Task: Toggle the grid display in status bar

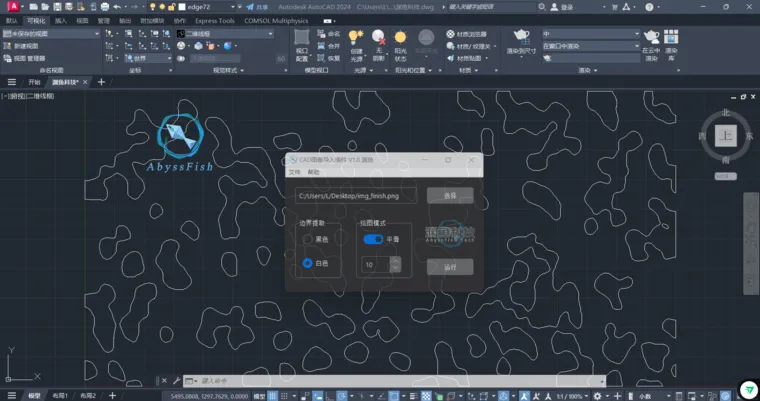Action: click(x=273, y=396)
